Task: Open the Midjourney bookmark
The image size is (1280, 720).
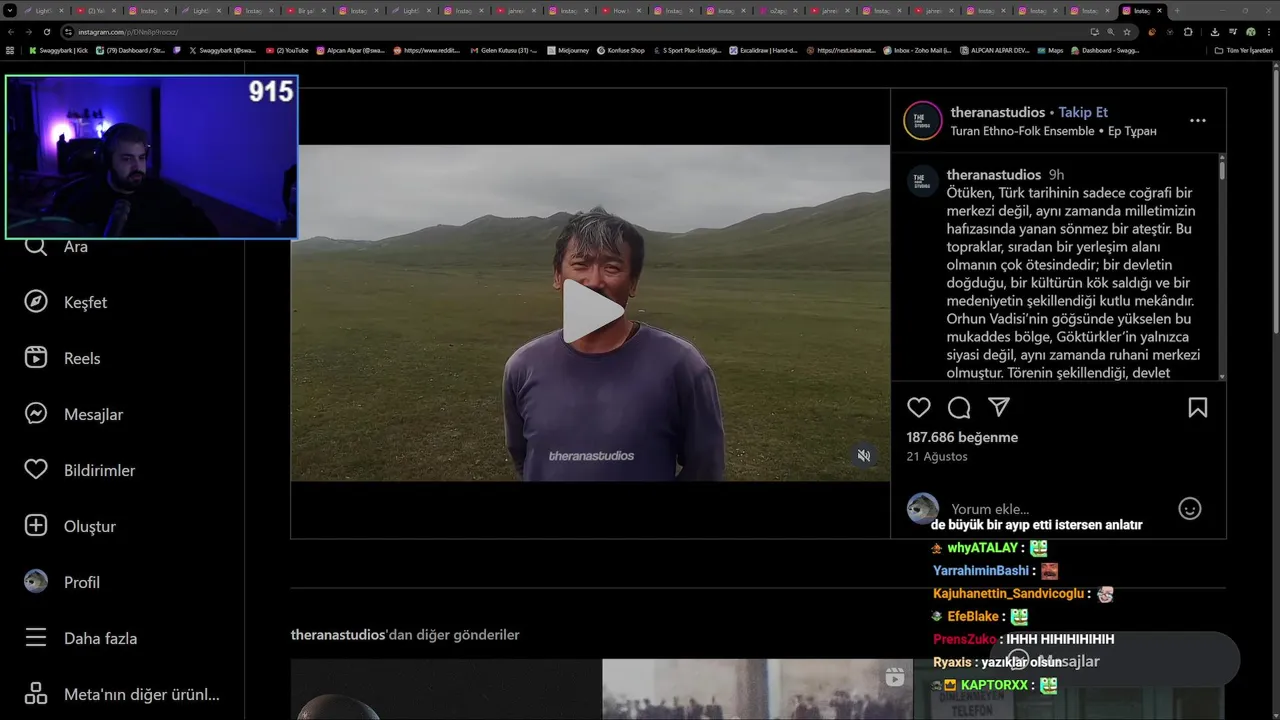Action: [x=568, y=50]
